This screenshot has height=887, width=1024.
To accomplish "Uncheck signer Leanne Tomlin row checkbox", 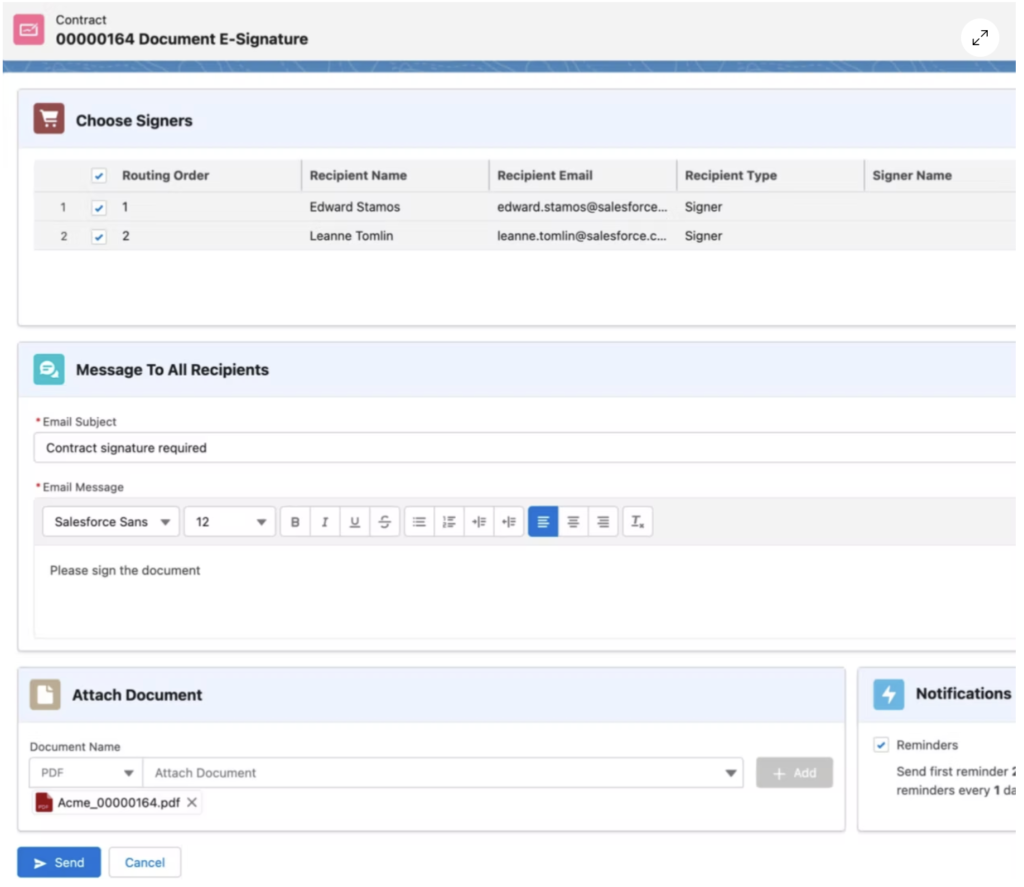I will point(98,237).
